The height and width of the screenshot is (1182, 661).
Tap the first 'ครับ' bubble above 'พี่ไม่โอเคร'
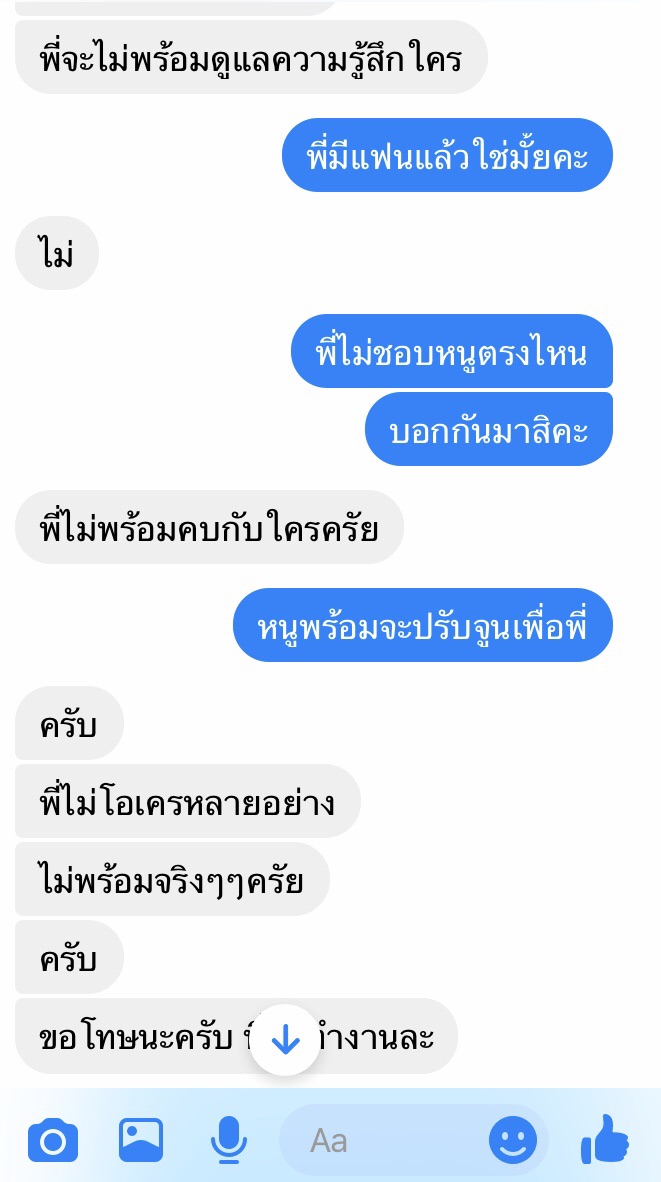[x=69, y=723]
